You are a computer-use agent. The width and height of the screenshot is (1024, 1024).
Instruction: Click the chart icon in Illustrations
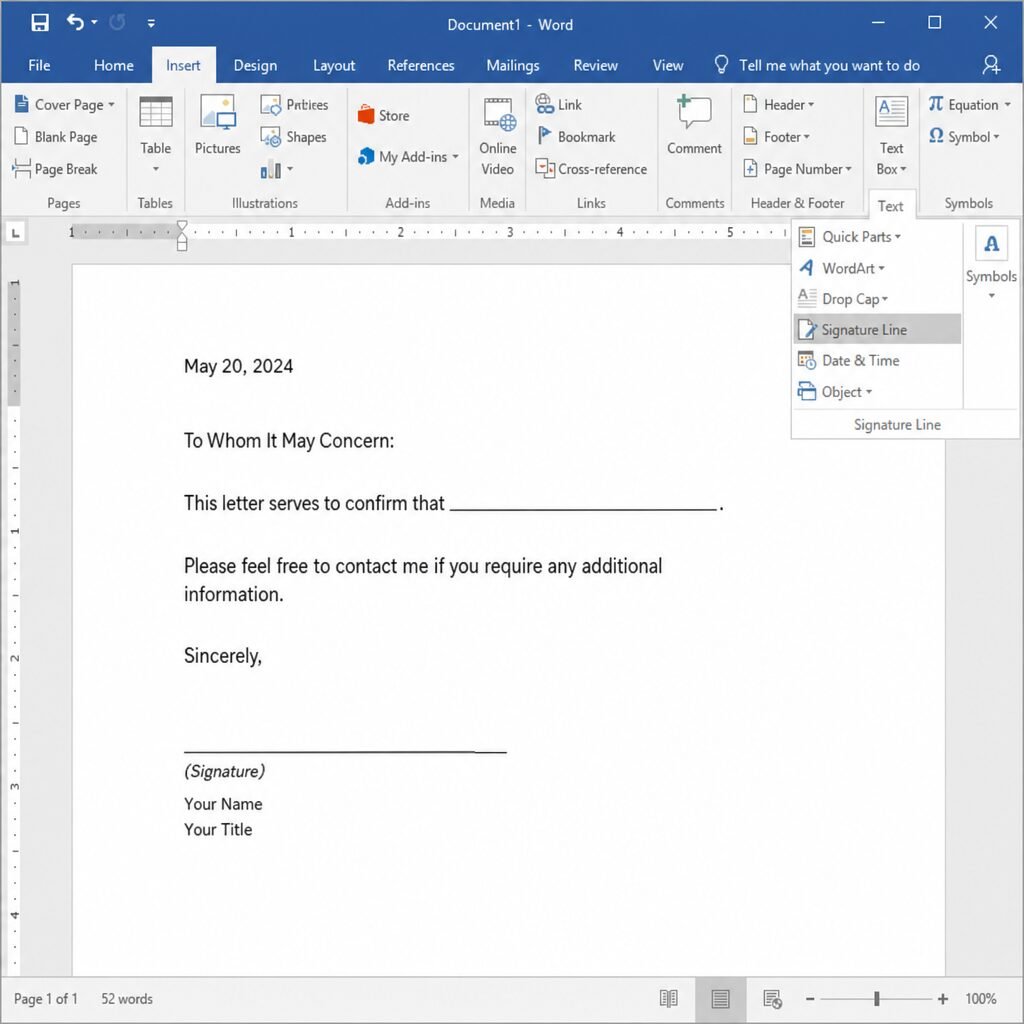click(x=270, y=170)
